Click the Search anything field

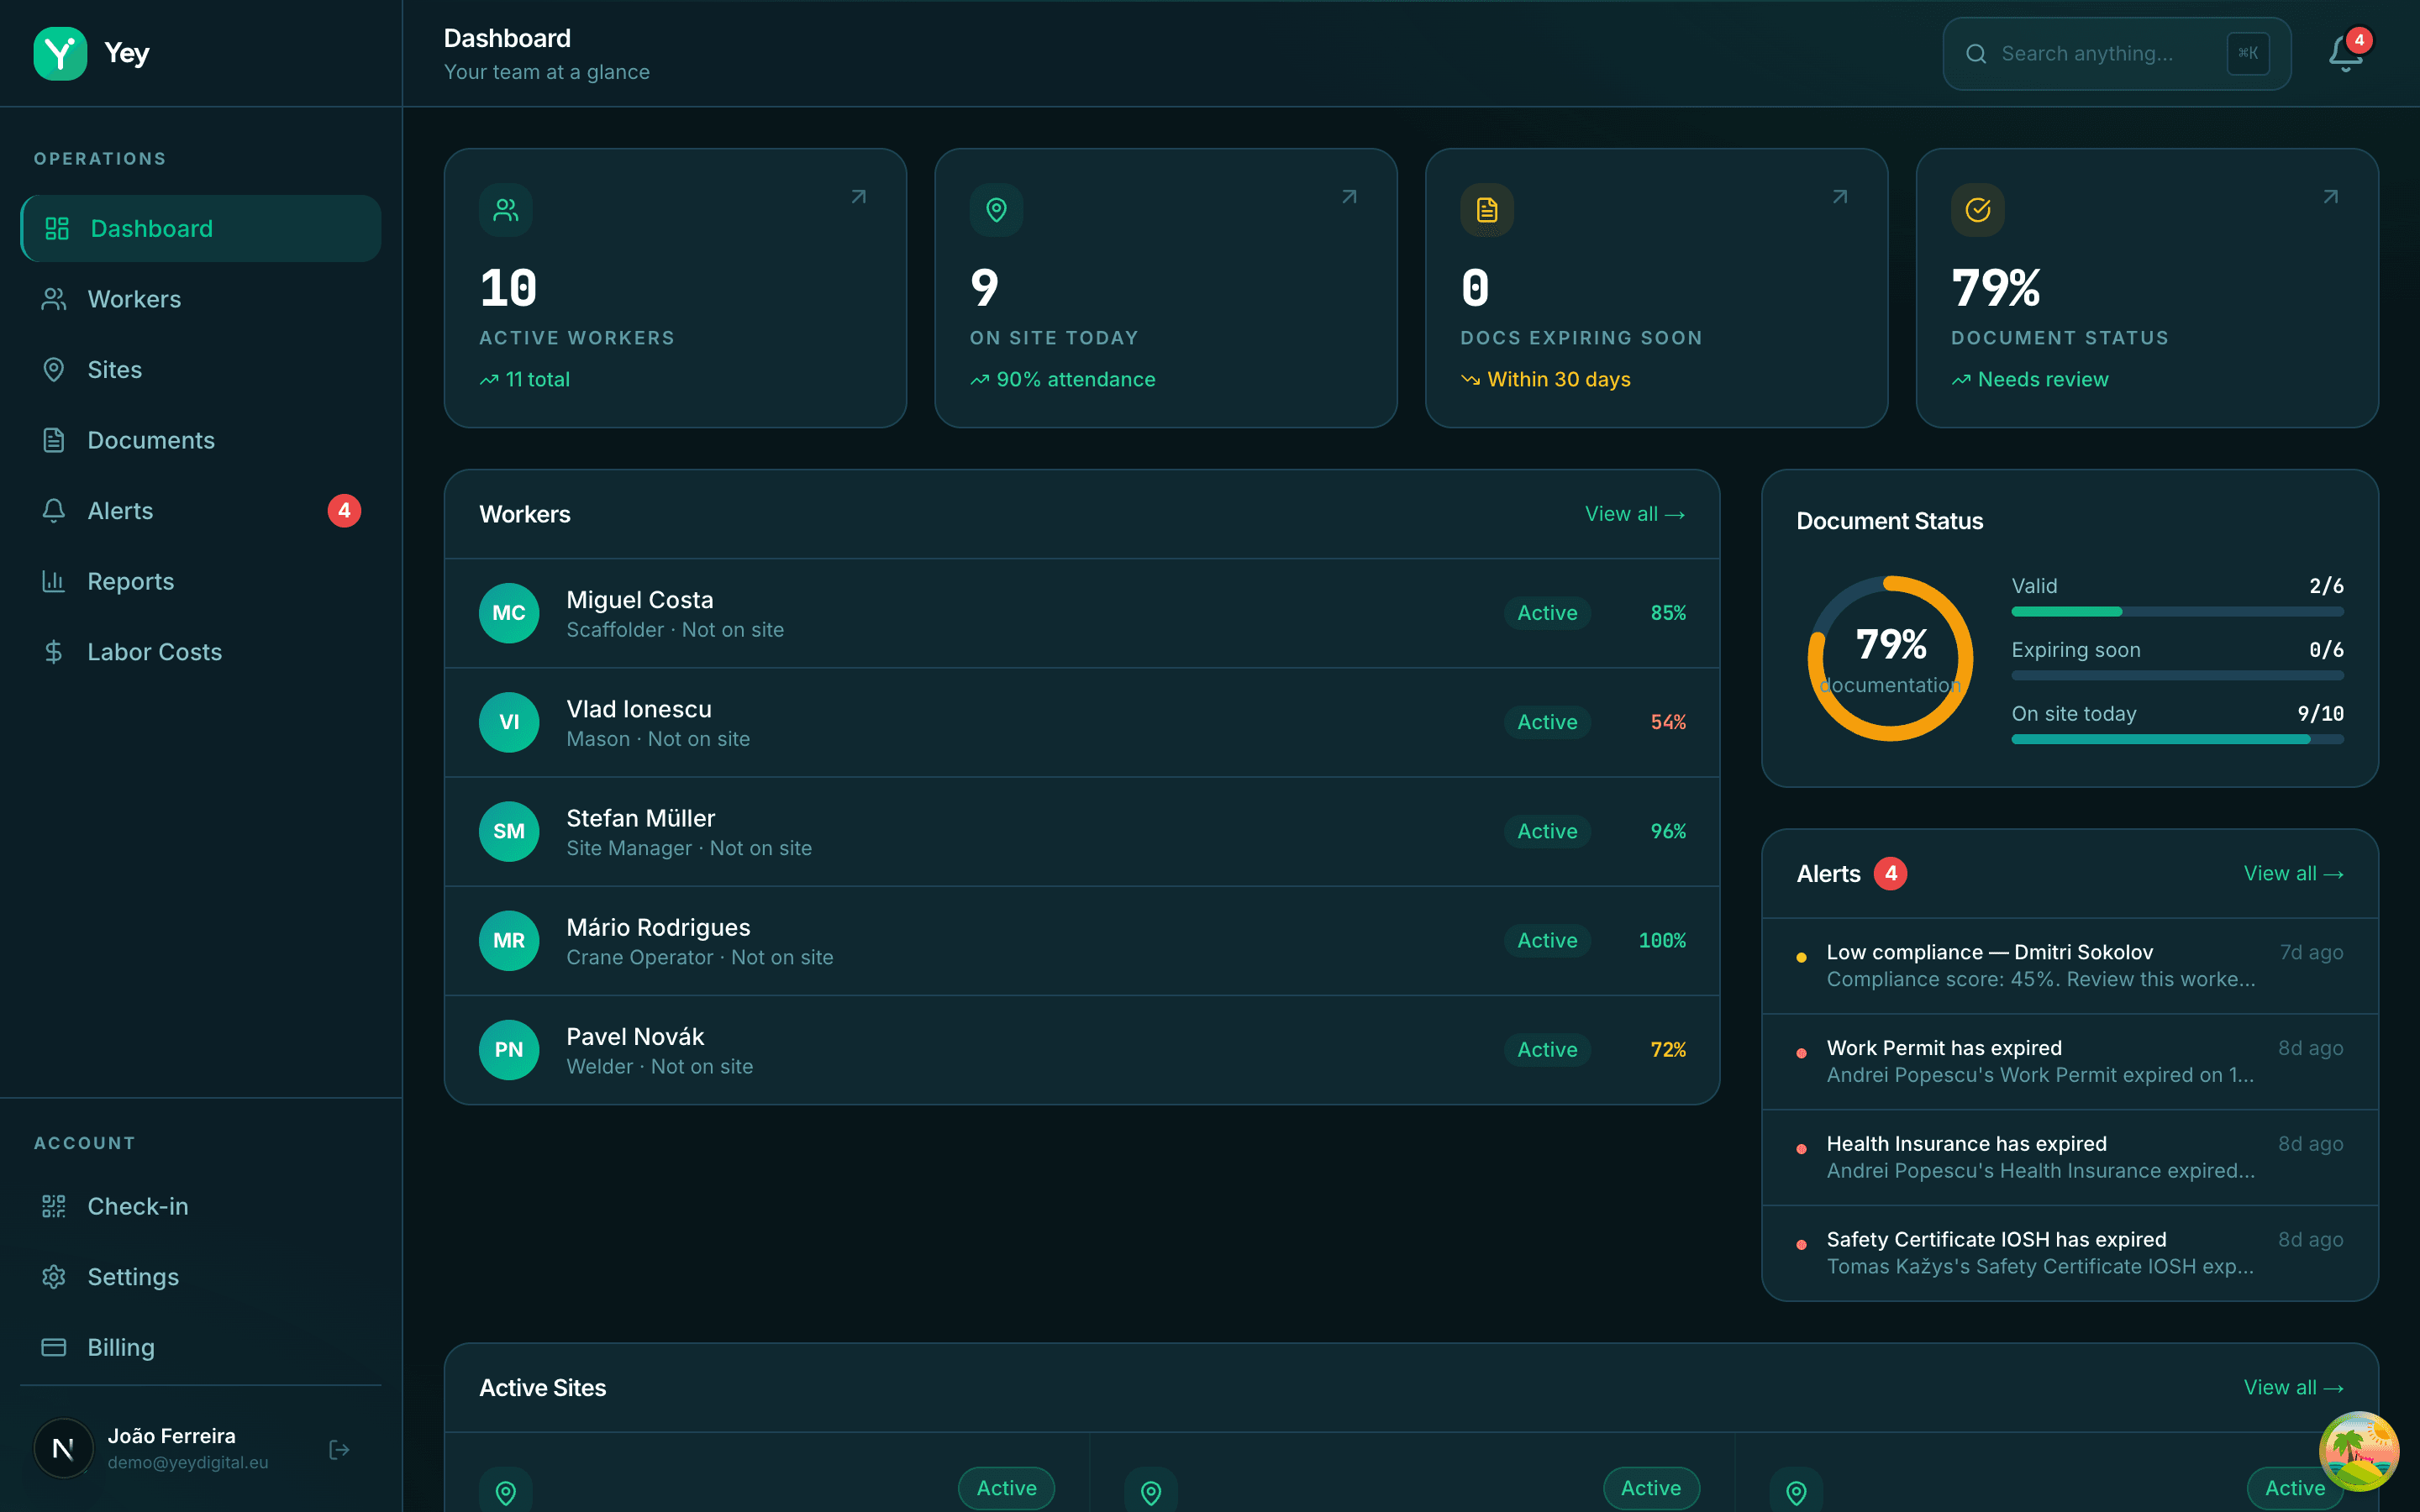[x=2116, y=54]
